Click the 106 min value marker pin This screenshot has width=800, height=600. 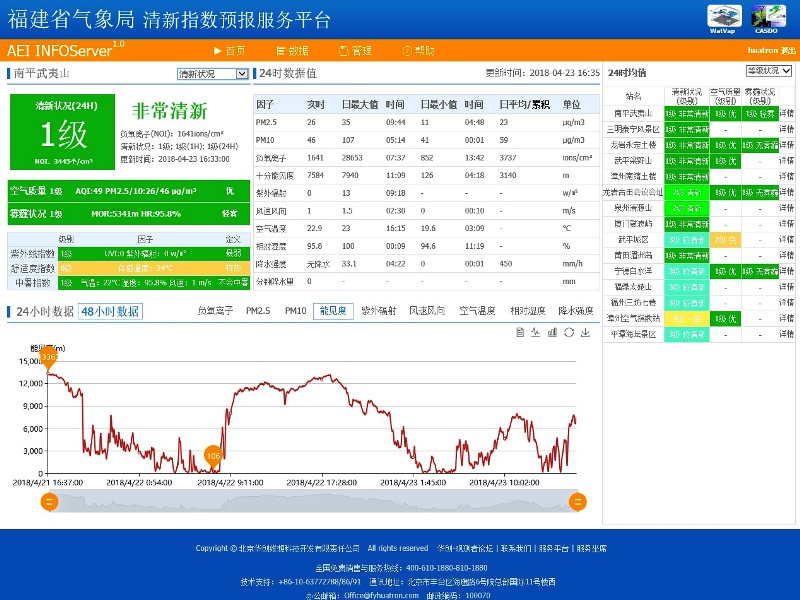(212, 456)
